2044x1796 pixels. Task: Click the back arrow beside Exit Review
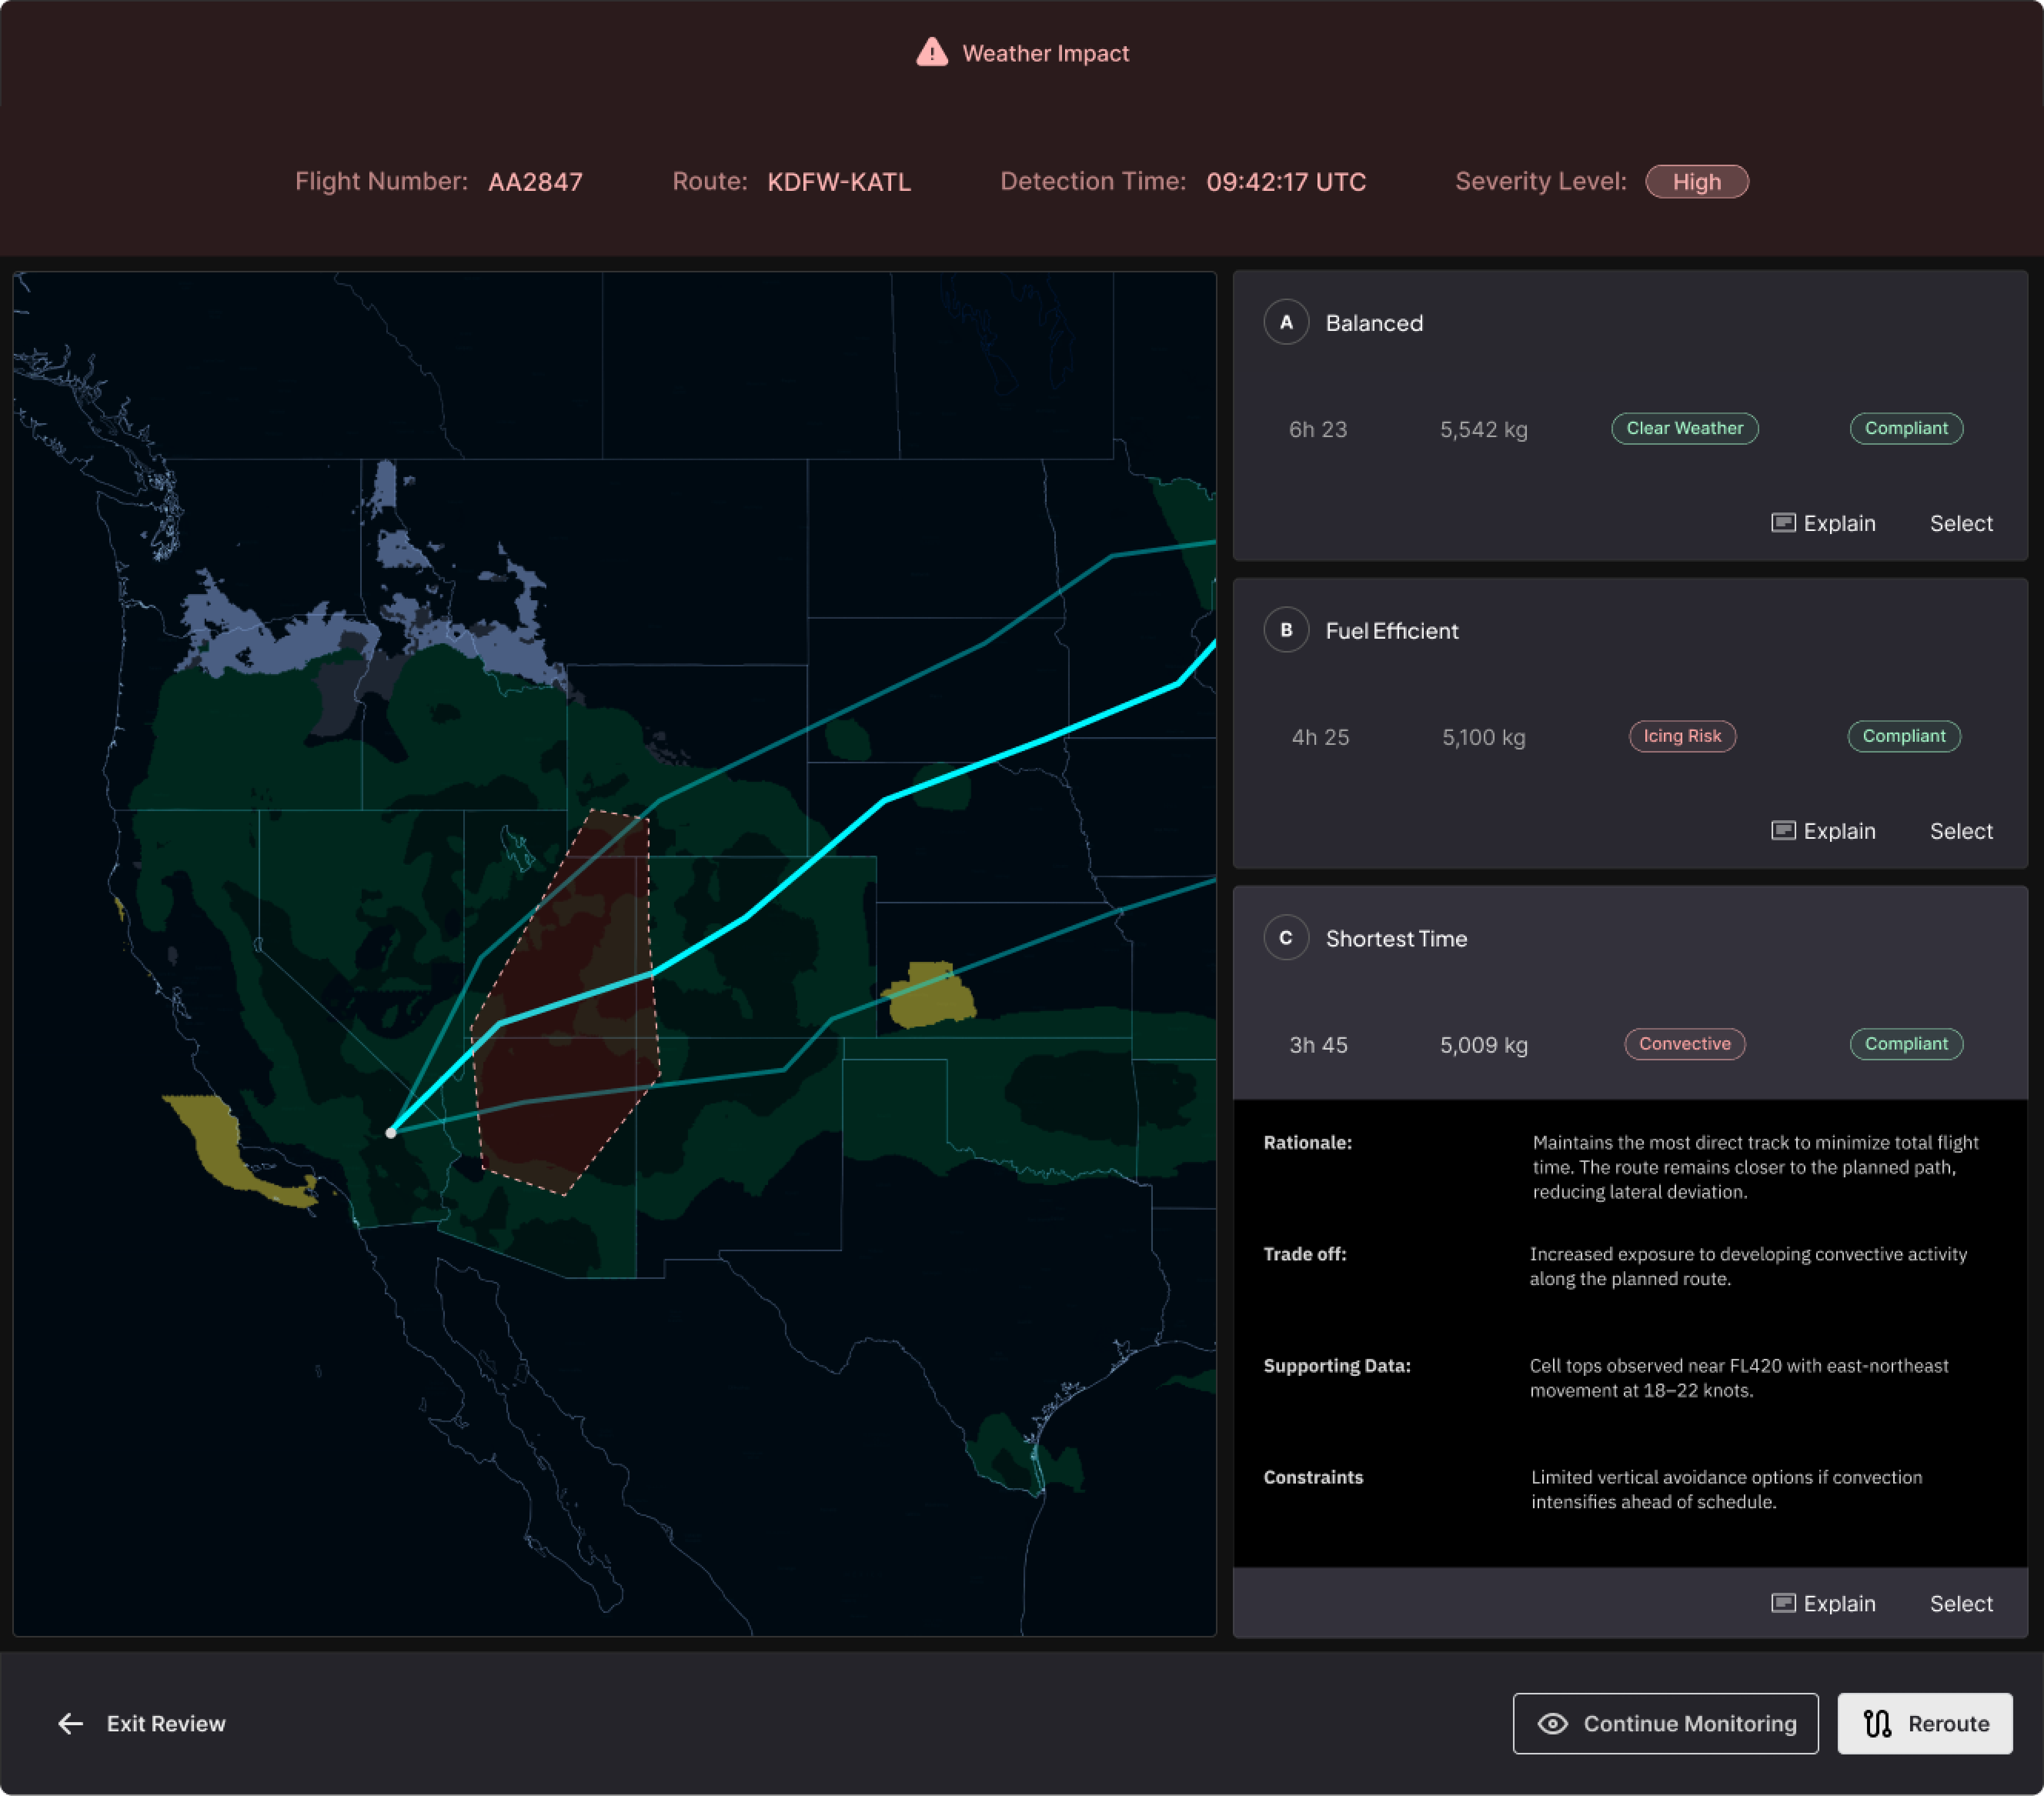point(70,1723)
